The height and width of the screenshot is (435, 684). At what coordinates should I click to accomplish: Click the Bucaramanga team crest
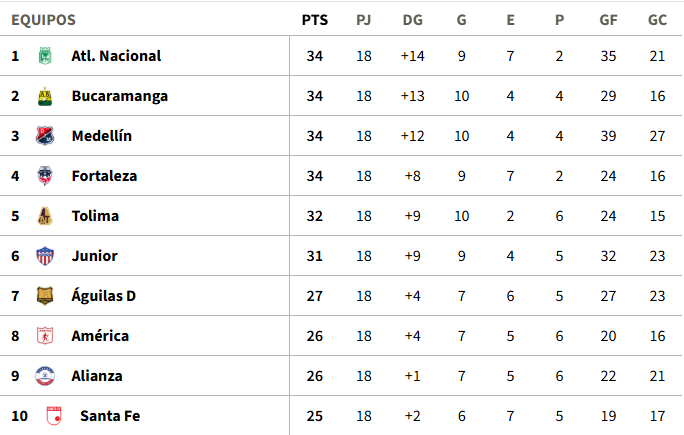point(44,96)
